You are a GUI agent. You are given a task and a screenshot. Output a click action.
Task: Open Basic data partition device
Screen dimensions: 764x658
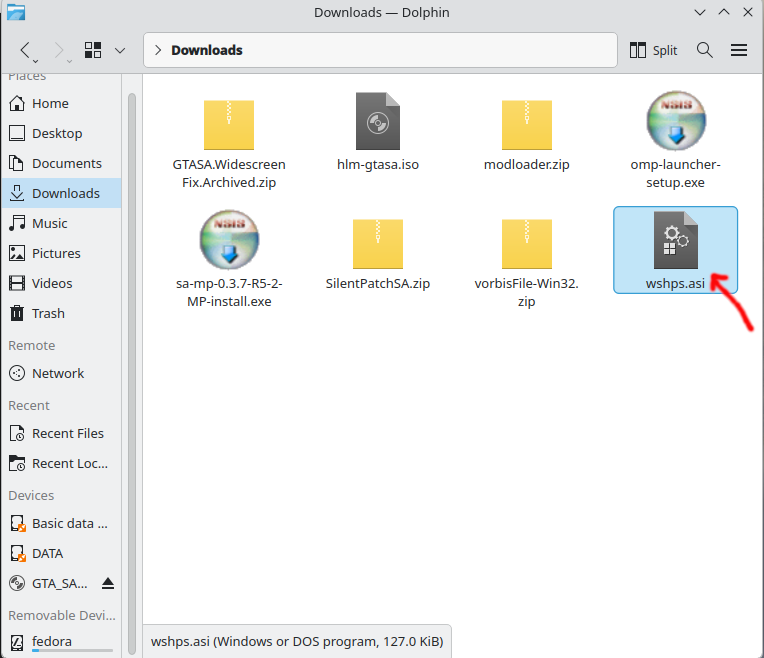61,523
